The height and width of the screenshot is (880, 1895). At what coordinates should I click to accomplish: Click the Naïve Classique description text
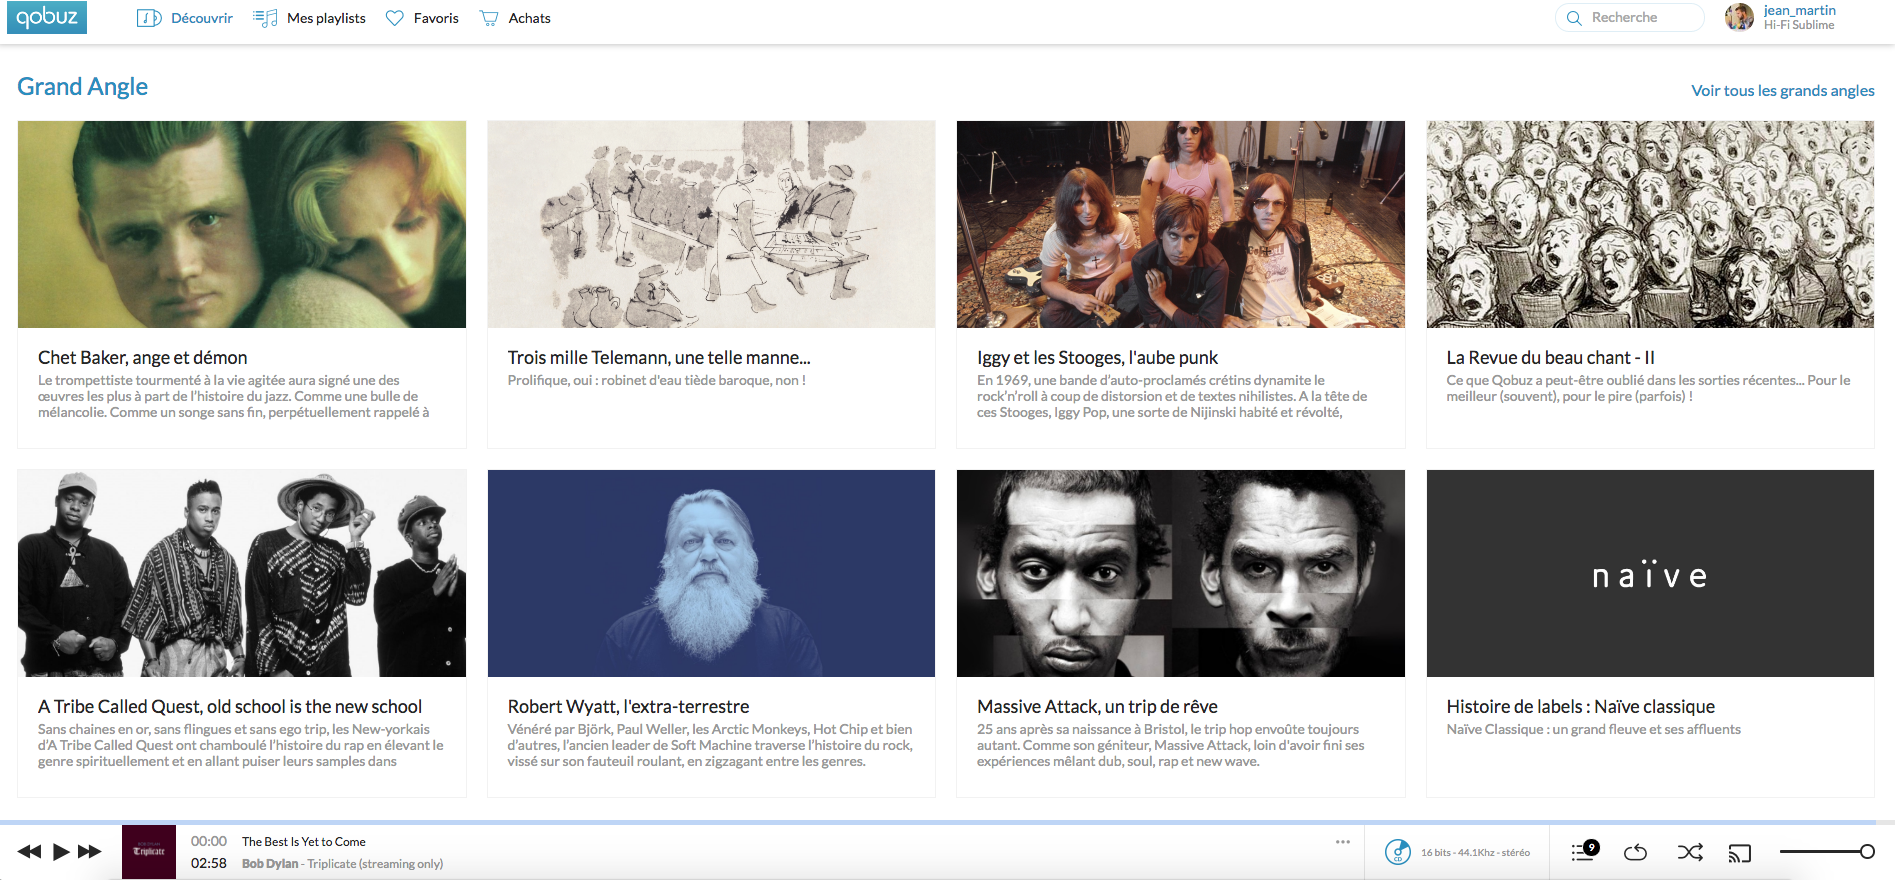(1594, 729)
